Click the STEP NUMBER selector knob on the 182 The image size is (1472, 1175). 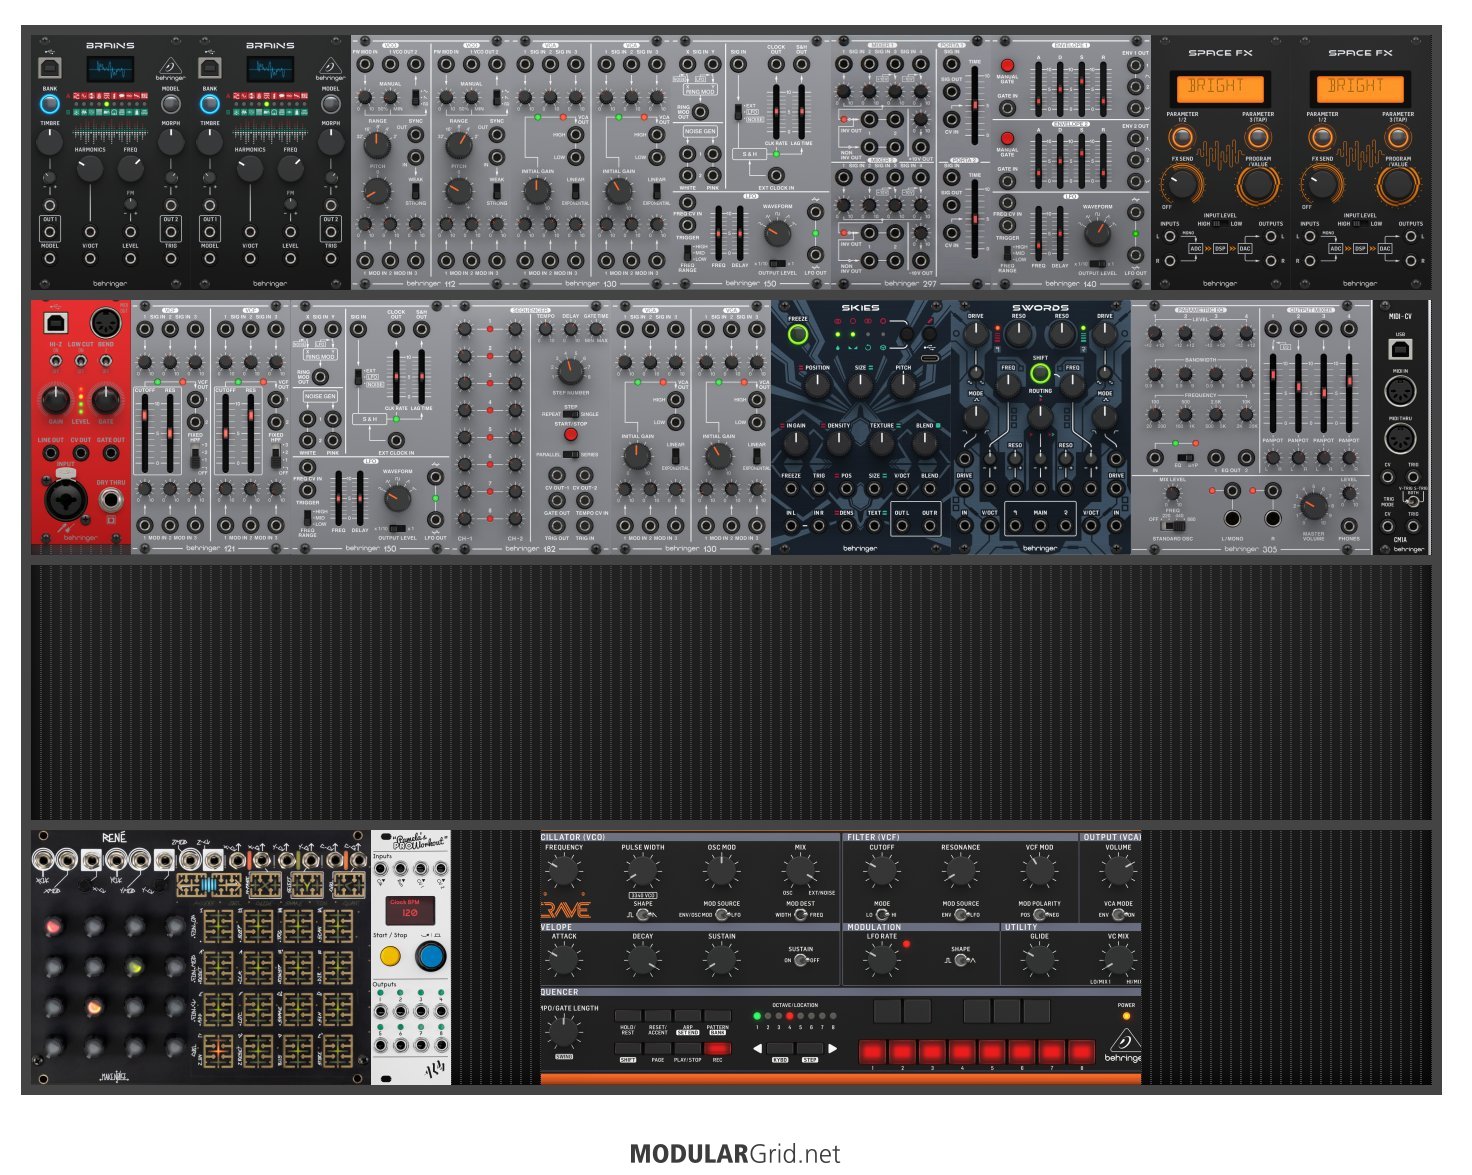click(x=570, y=370)
